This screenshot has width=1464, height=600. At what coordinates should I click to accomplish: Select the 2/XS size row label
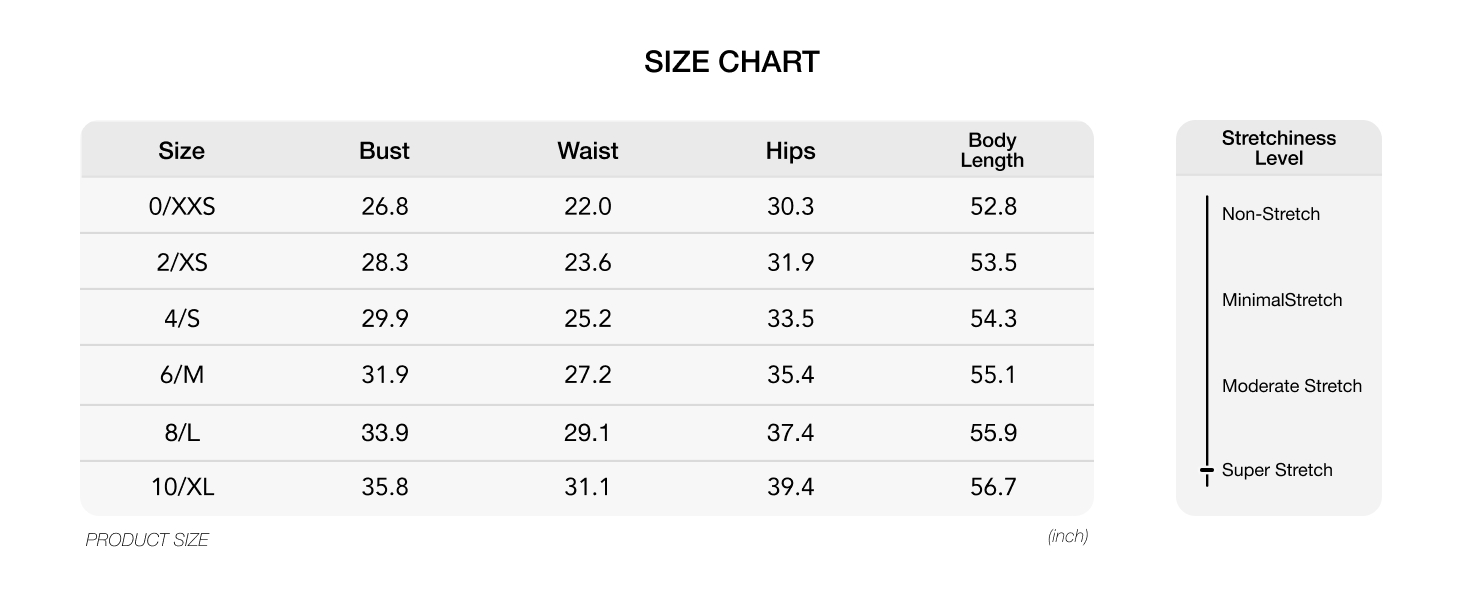[x=182, y=263]
